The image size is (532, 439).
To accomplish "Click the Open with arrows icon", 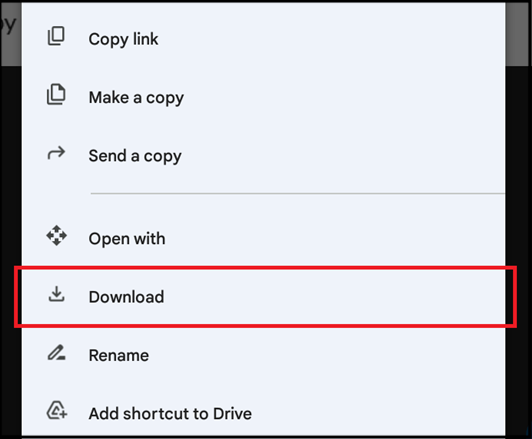I will tap(56, 235).
